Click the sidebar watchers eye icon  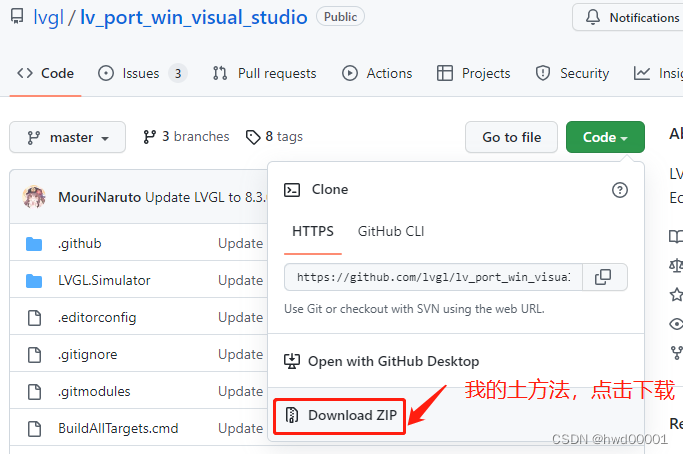click(x=676, y=324)
